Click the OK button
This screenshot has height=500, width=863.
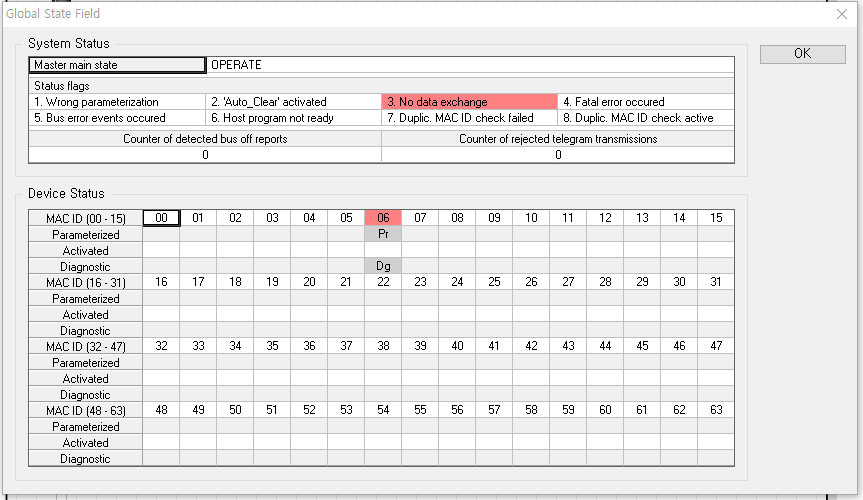pos(802,54)
